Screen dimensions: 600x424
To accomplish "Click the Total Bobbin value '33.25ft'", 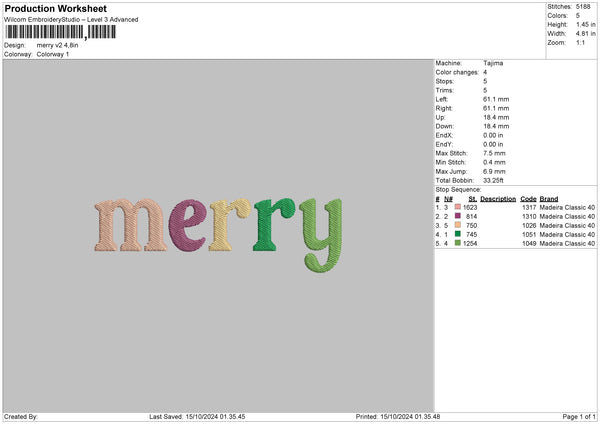I will (x=493, y=181).
